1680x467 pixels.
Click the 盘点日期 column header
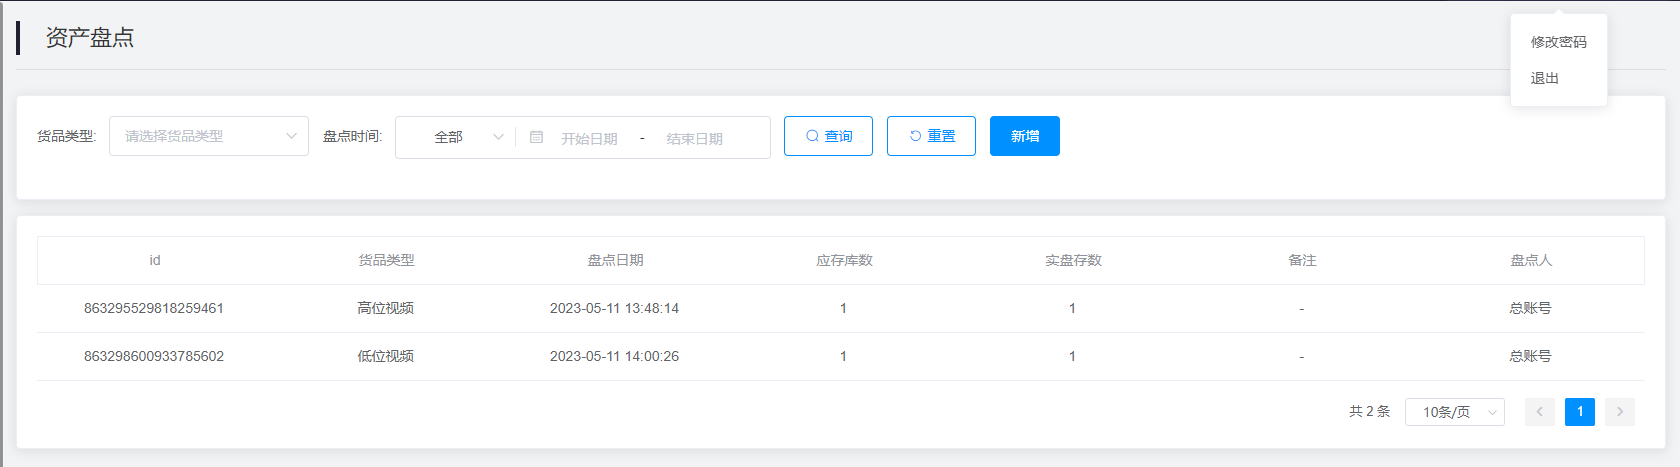pos(615,260)
